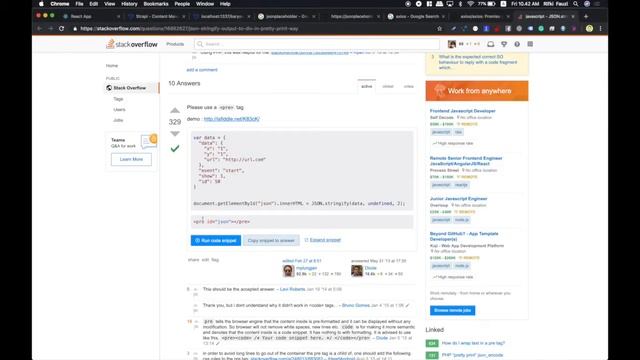Open the View menu
Viewport: 640px width, 360px height.
pos(109,4)
